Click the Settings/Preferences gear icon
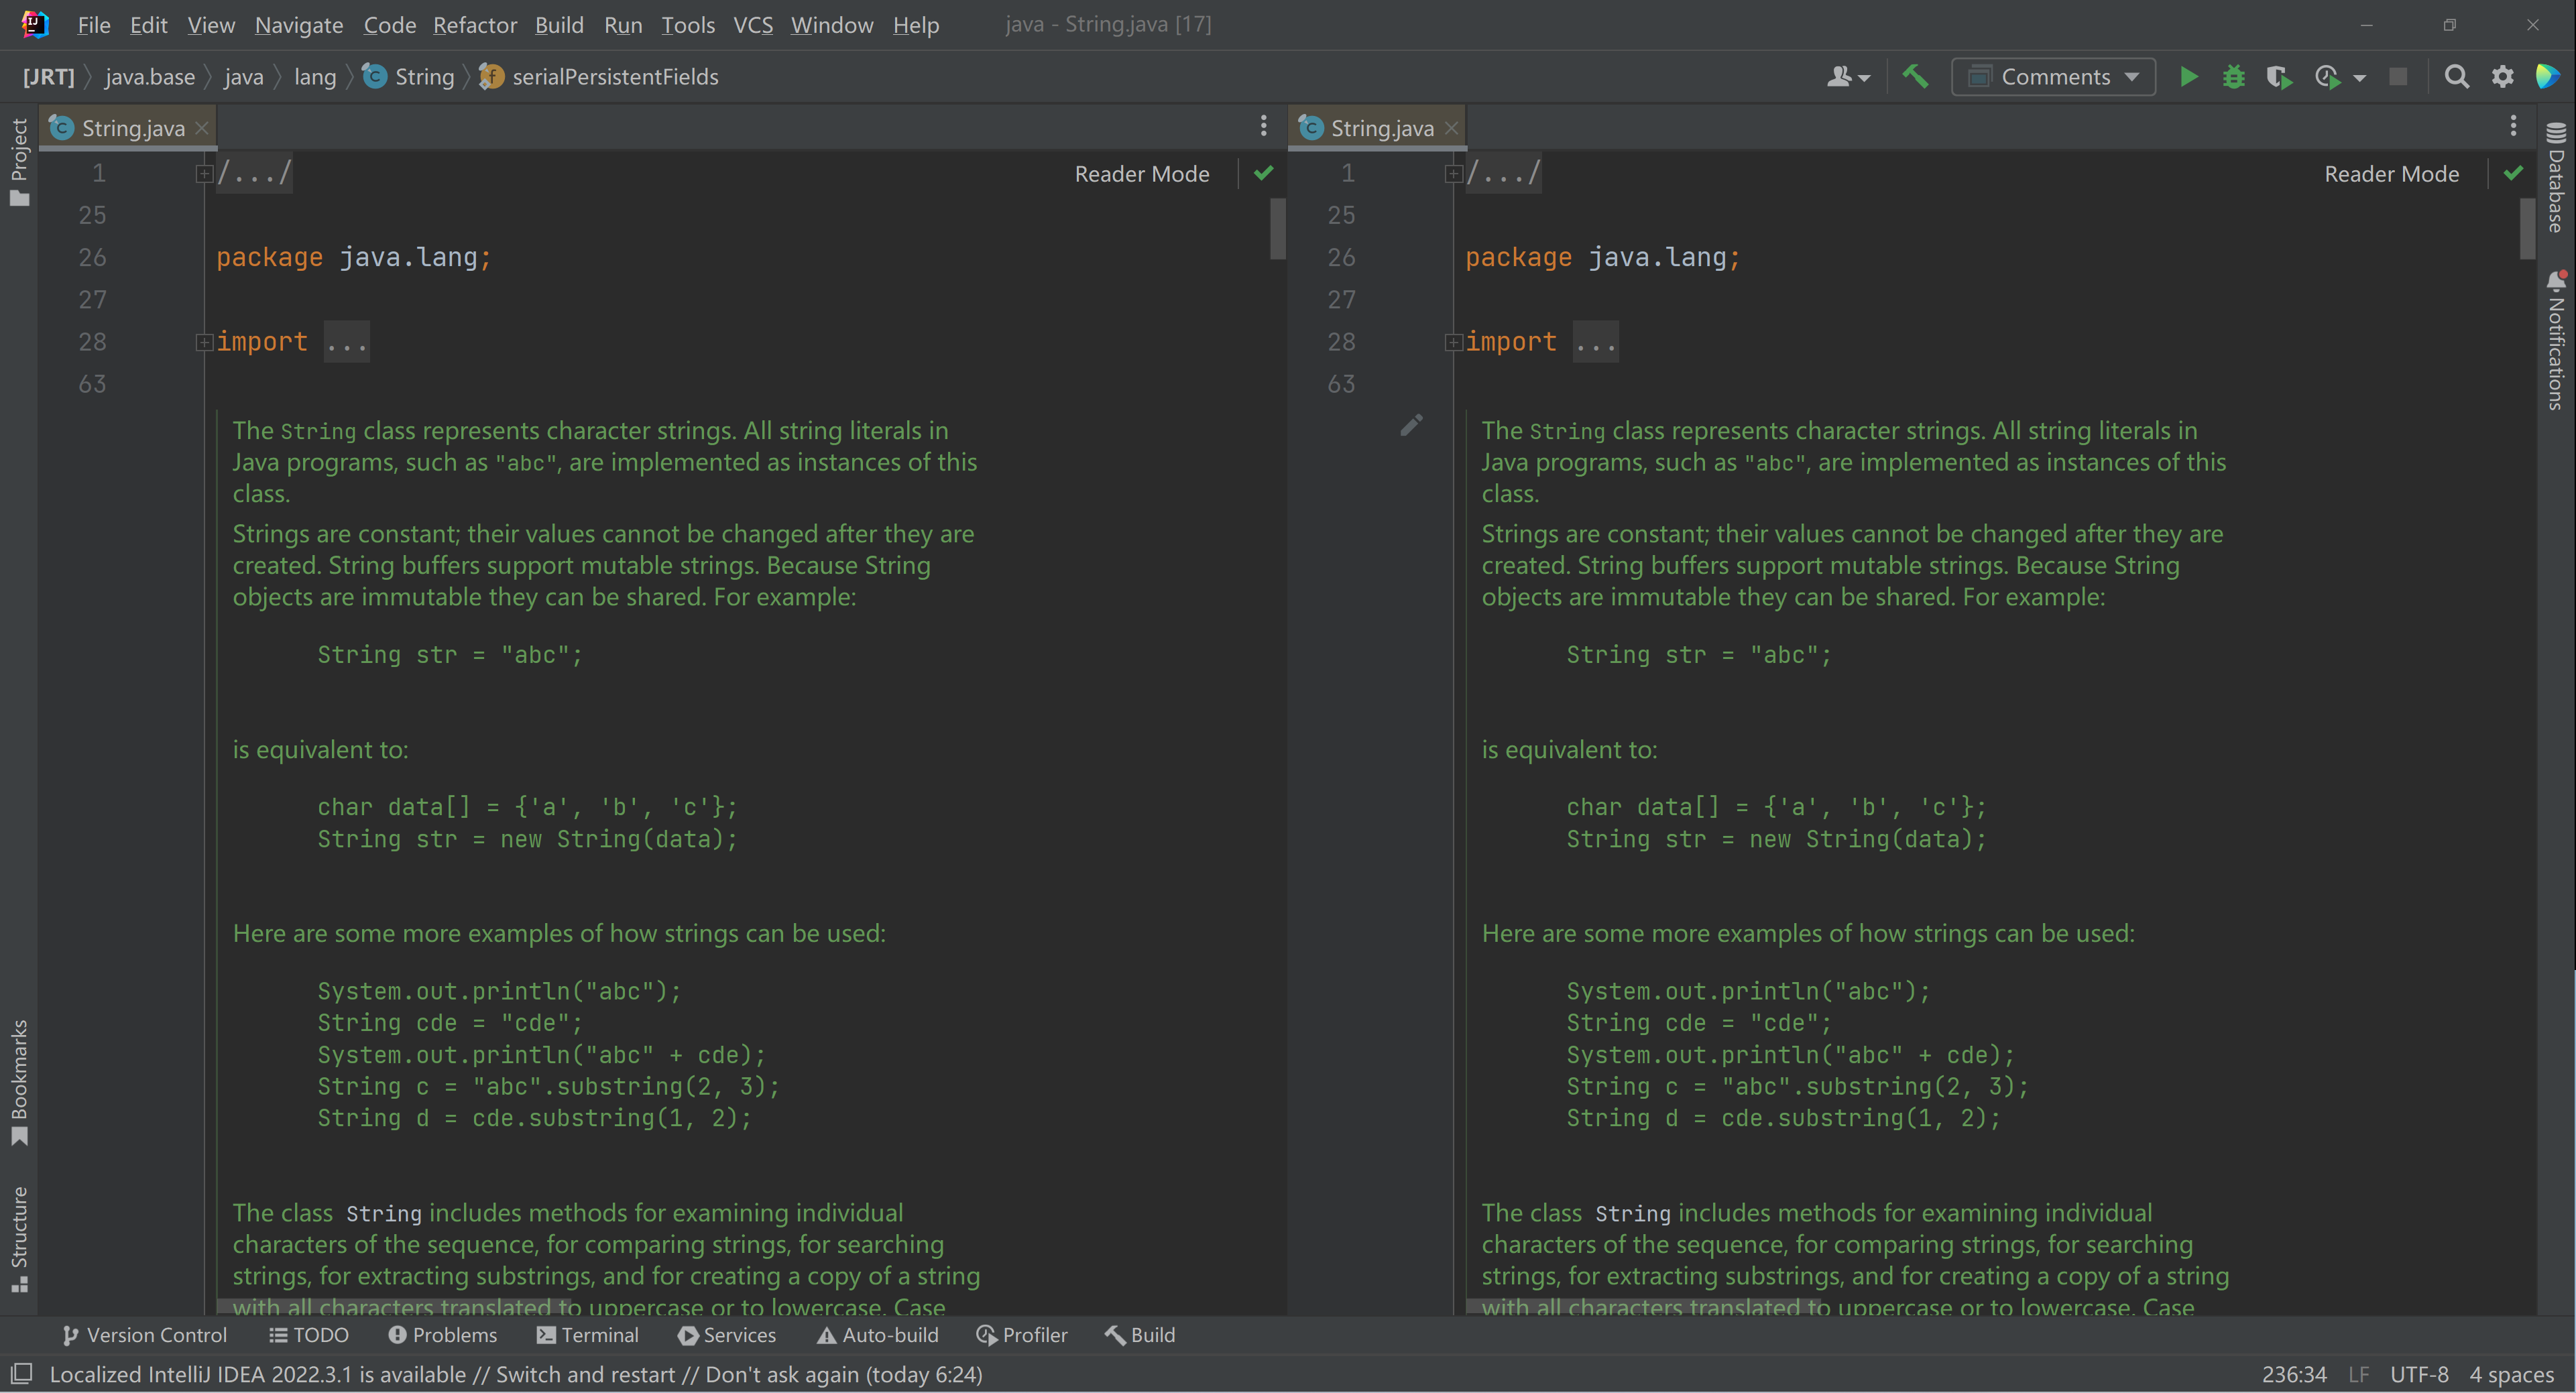The height and width of the screenshot is (1393, 2576). point(2504,77)
